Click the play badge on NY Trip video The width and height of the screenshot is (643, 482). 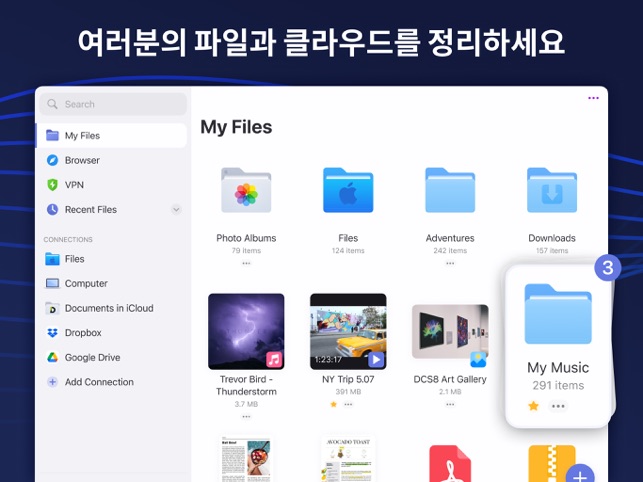click(376, 359)
